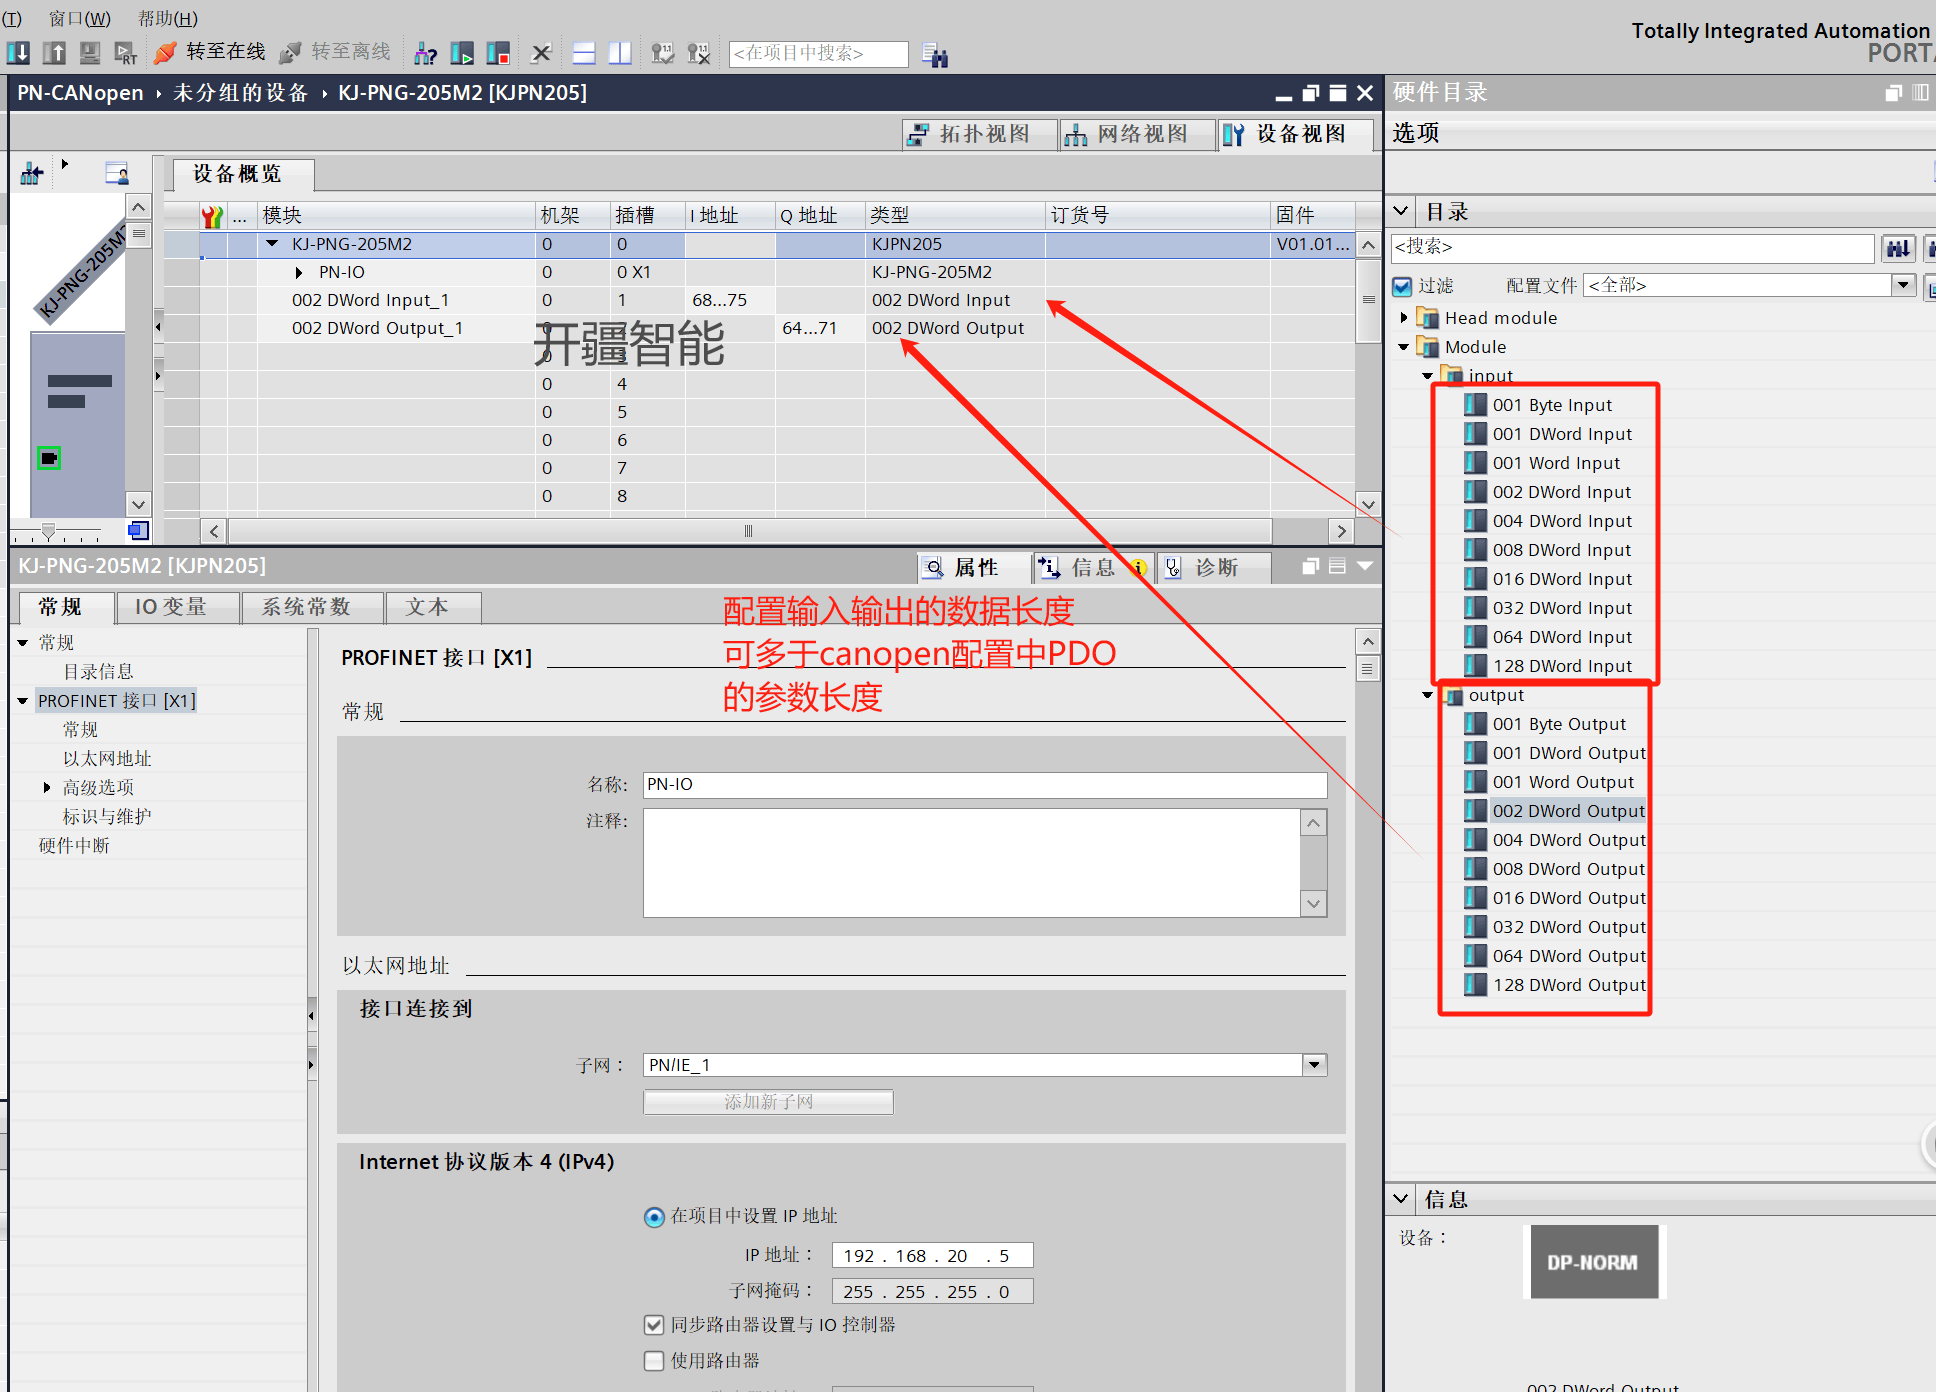
Task: Expand 高级选项 in properties tree
Action: 47,788
